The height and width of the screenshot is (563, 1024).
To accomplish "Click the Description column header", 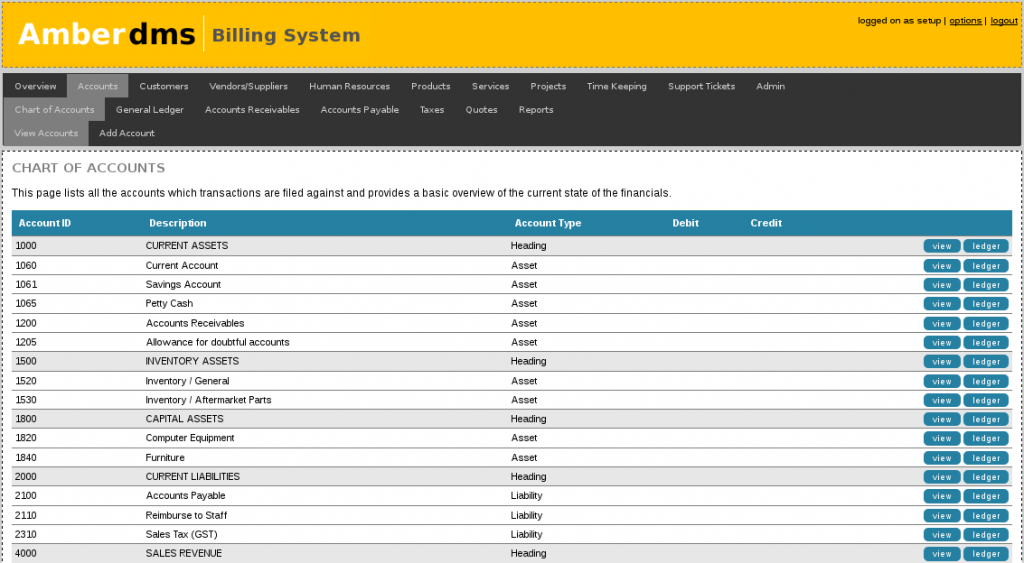I will point(178,223).
